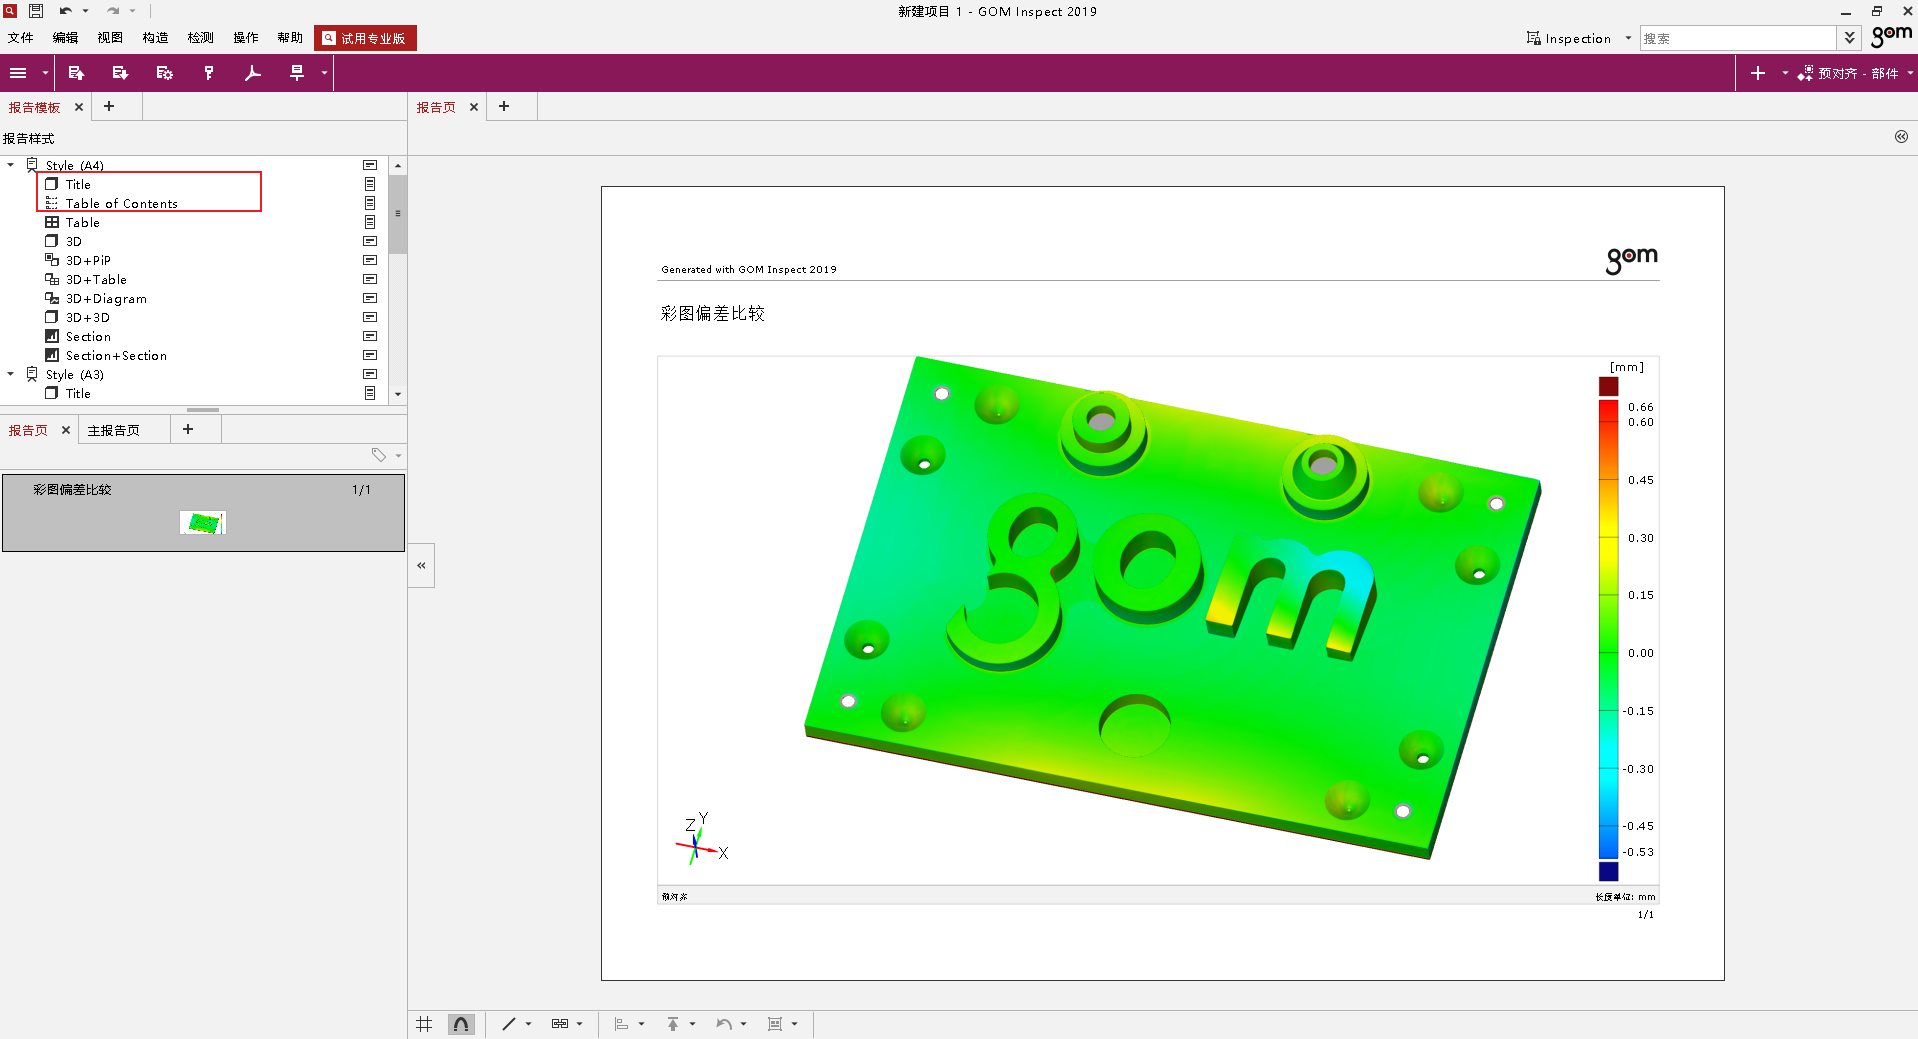Click the 试用专业版 button

[365, 38]
